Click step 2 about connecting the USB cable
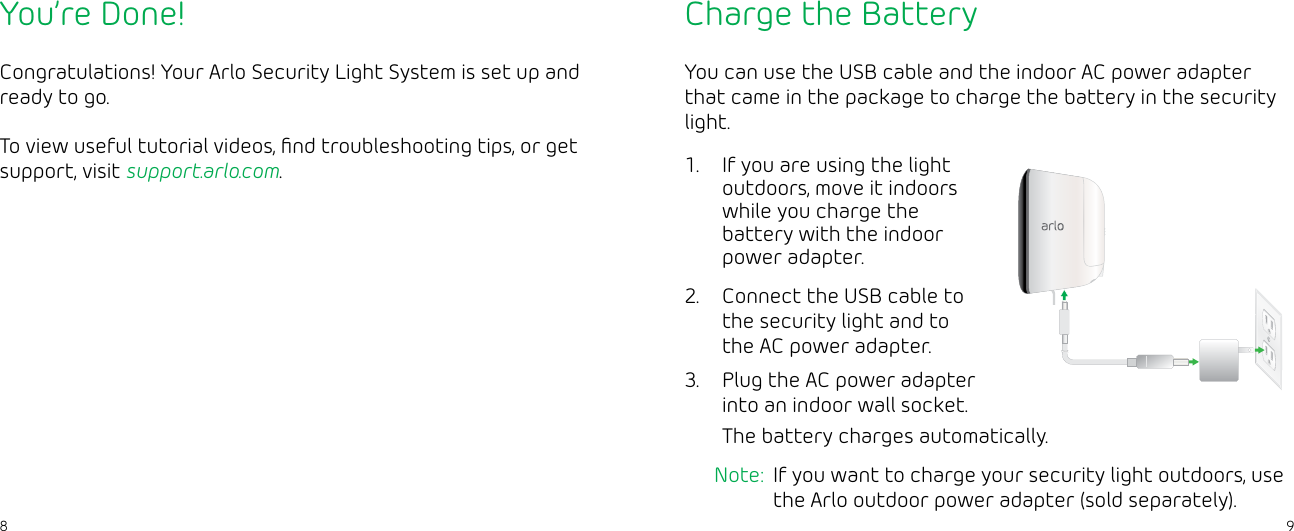The image size is (1294, 531). click(842, 321)
